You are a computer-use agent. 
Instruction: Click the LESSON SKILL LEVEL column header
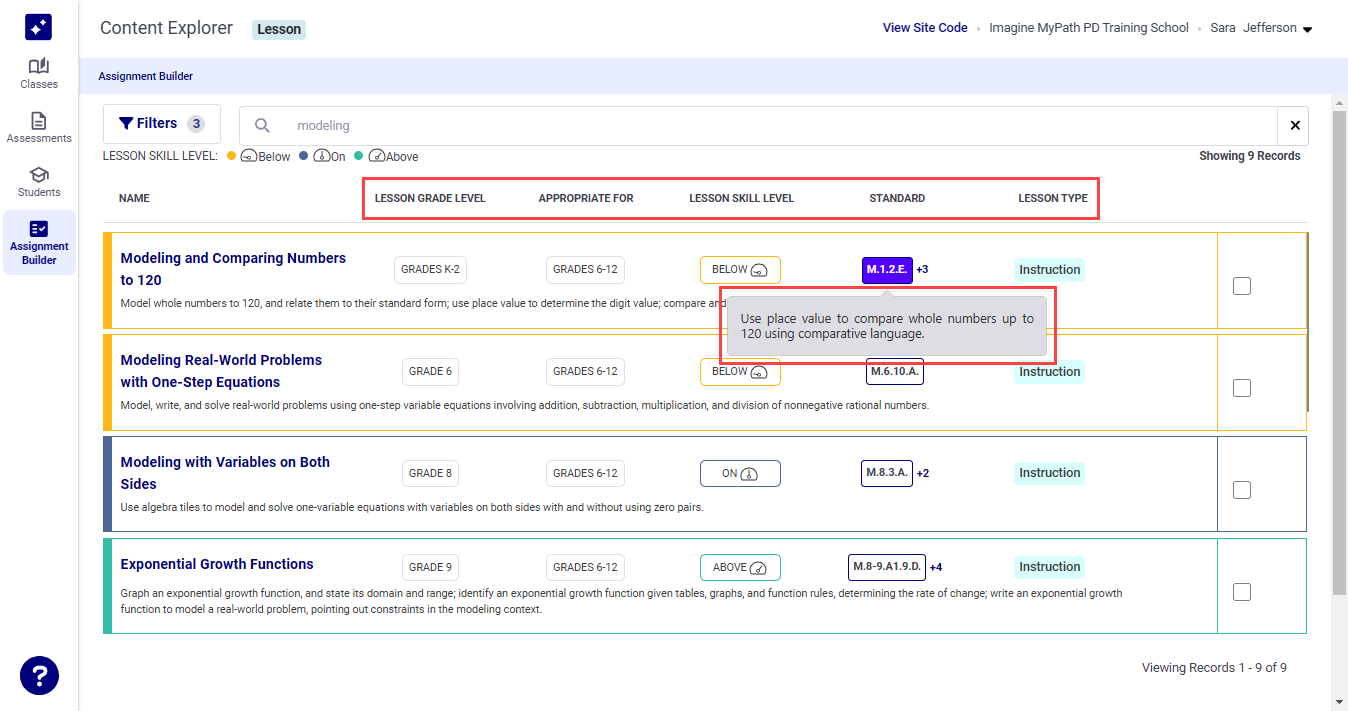741,198
